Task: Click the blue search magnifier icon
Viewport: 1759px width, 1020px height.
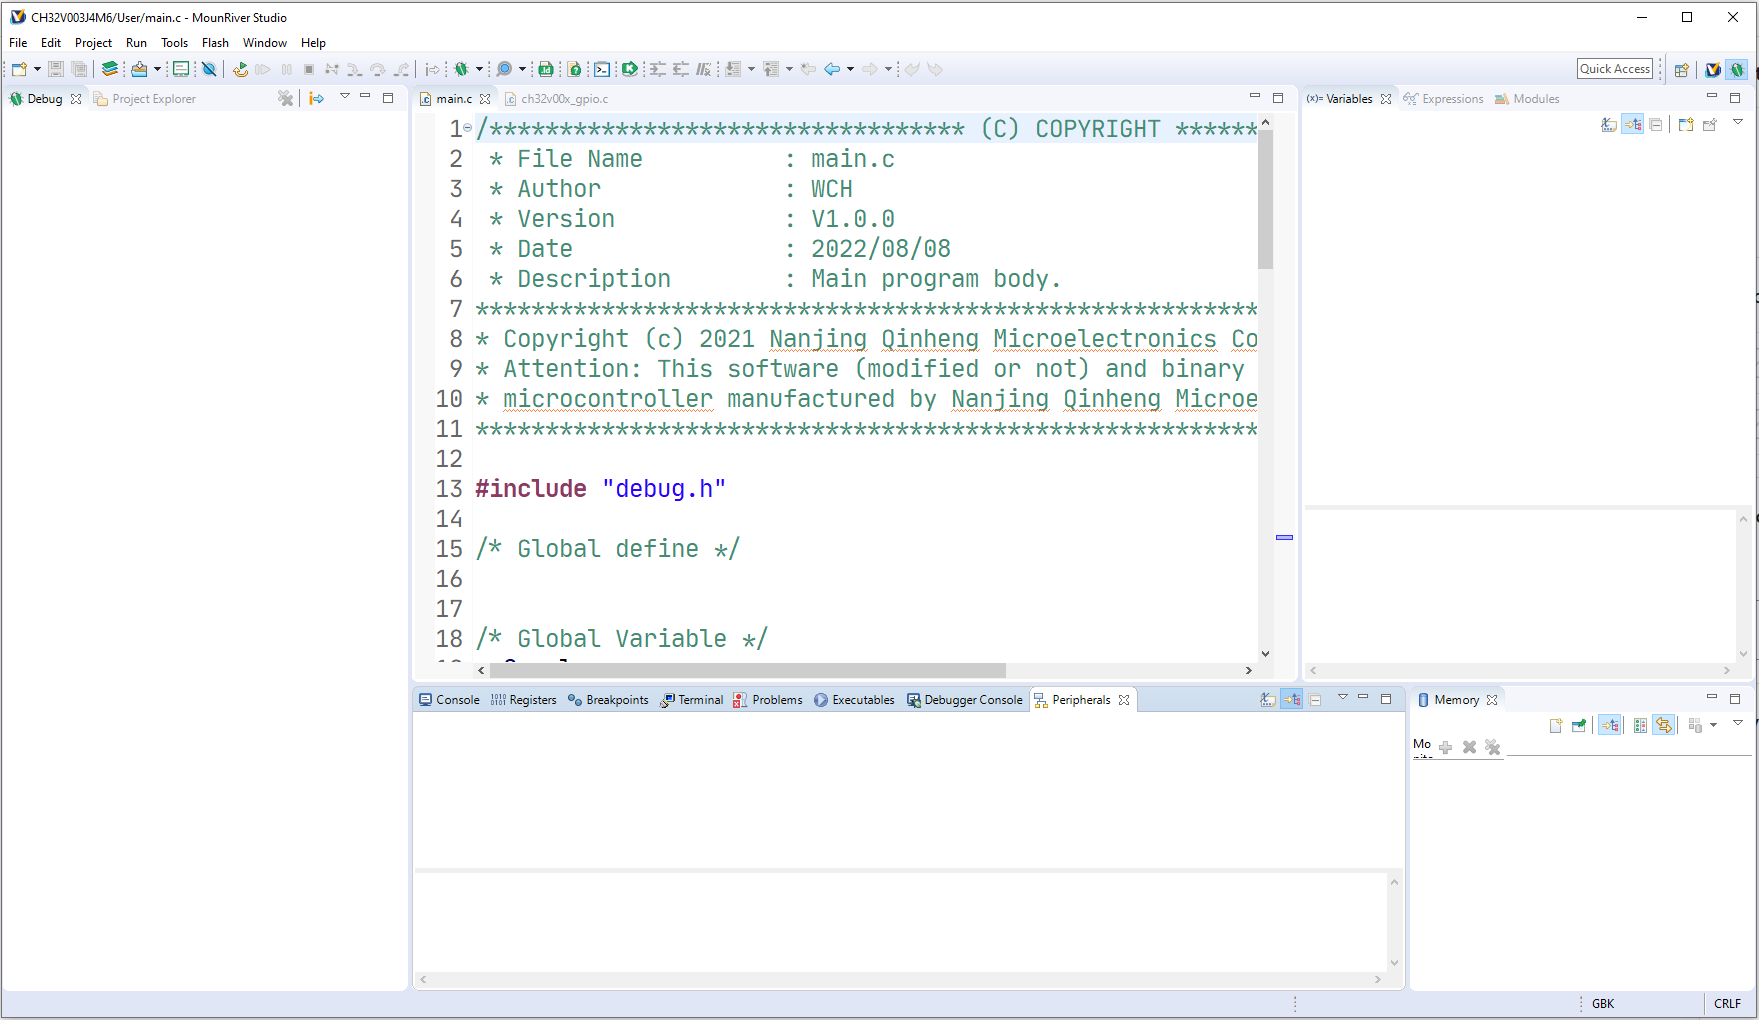Action: click(504, 69)
